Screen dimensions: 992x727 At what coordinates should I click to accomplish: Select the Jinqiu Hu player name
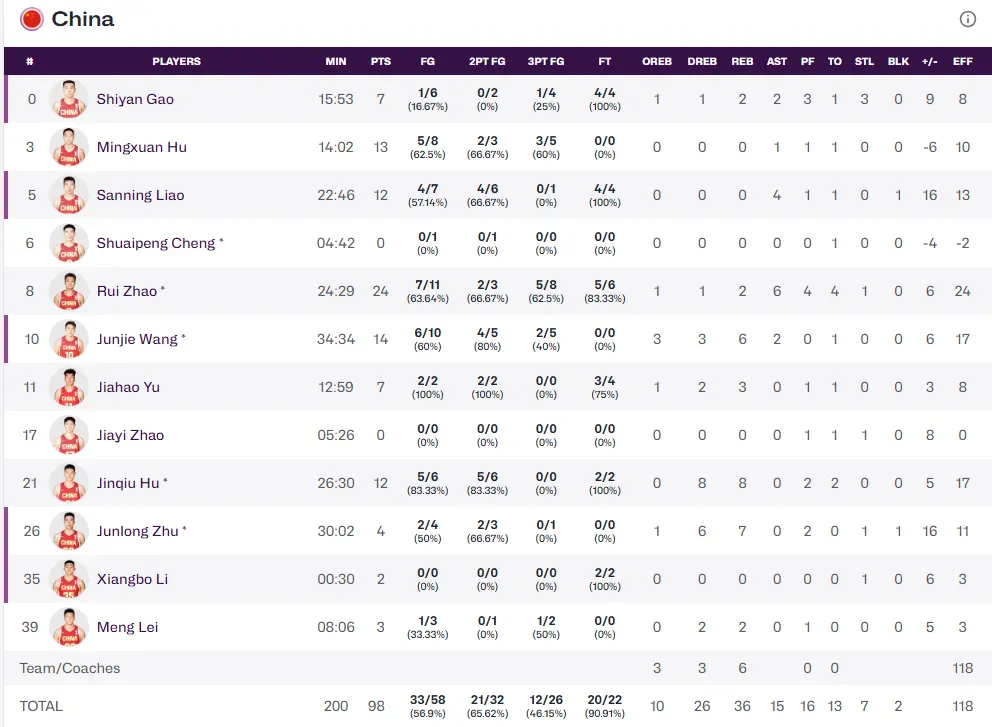click(128, 483)
